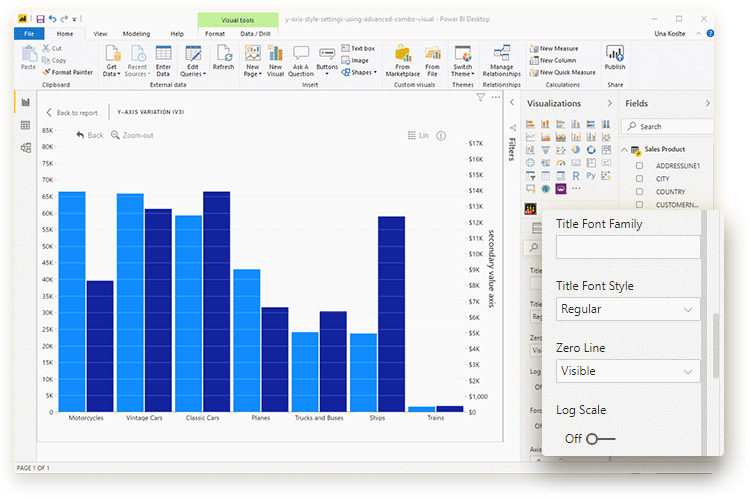This screenshot has width=750, height=500.
Task: Switch to the Home tab
Action: (65, 34)
